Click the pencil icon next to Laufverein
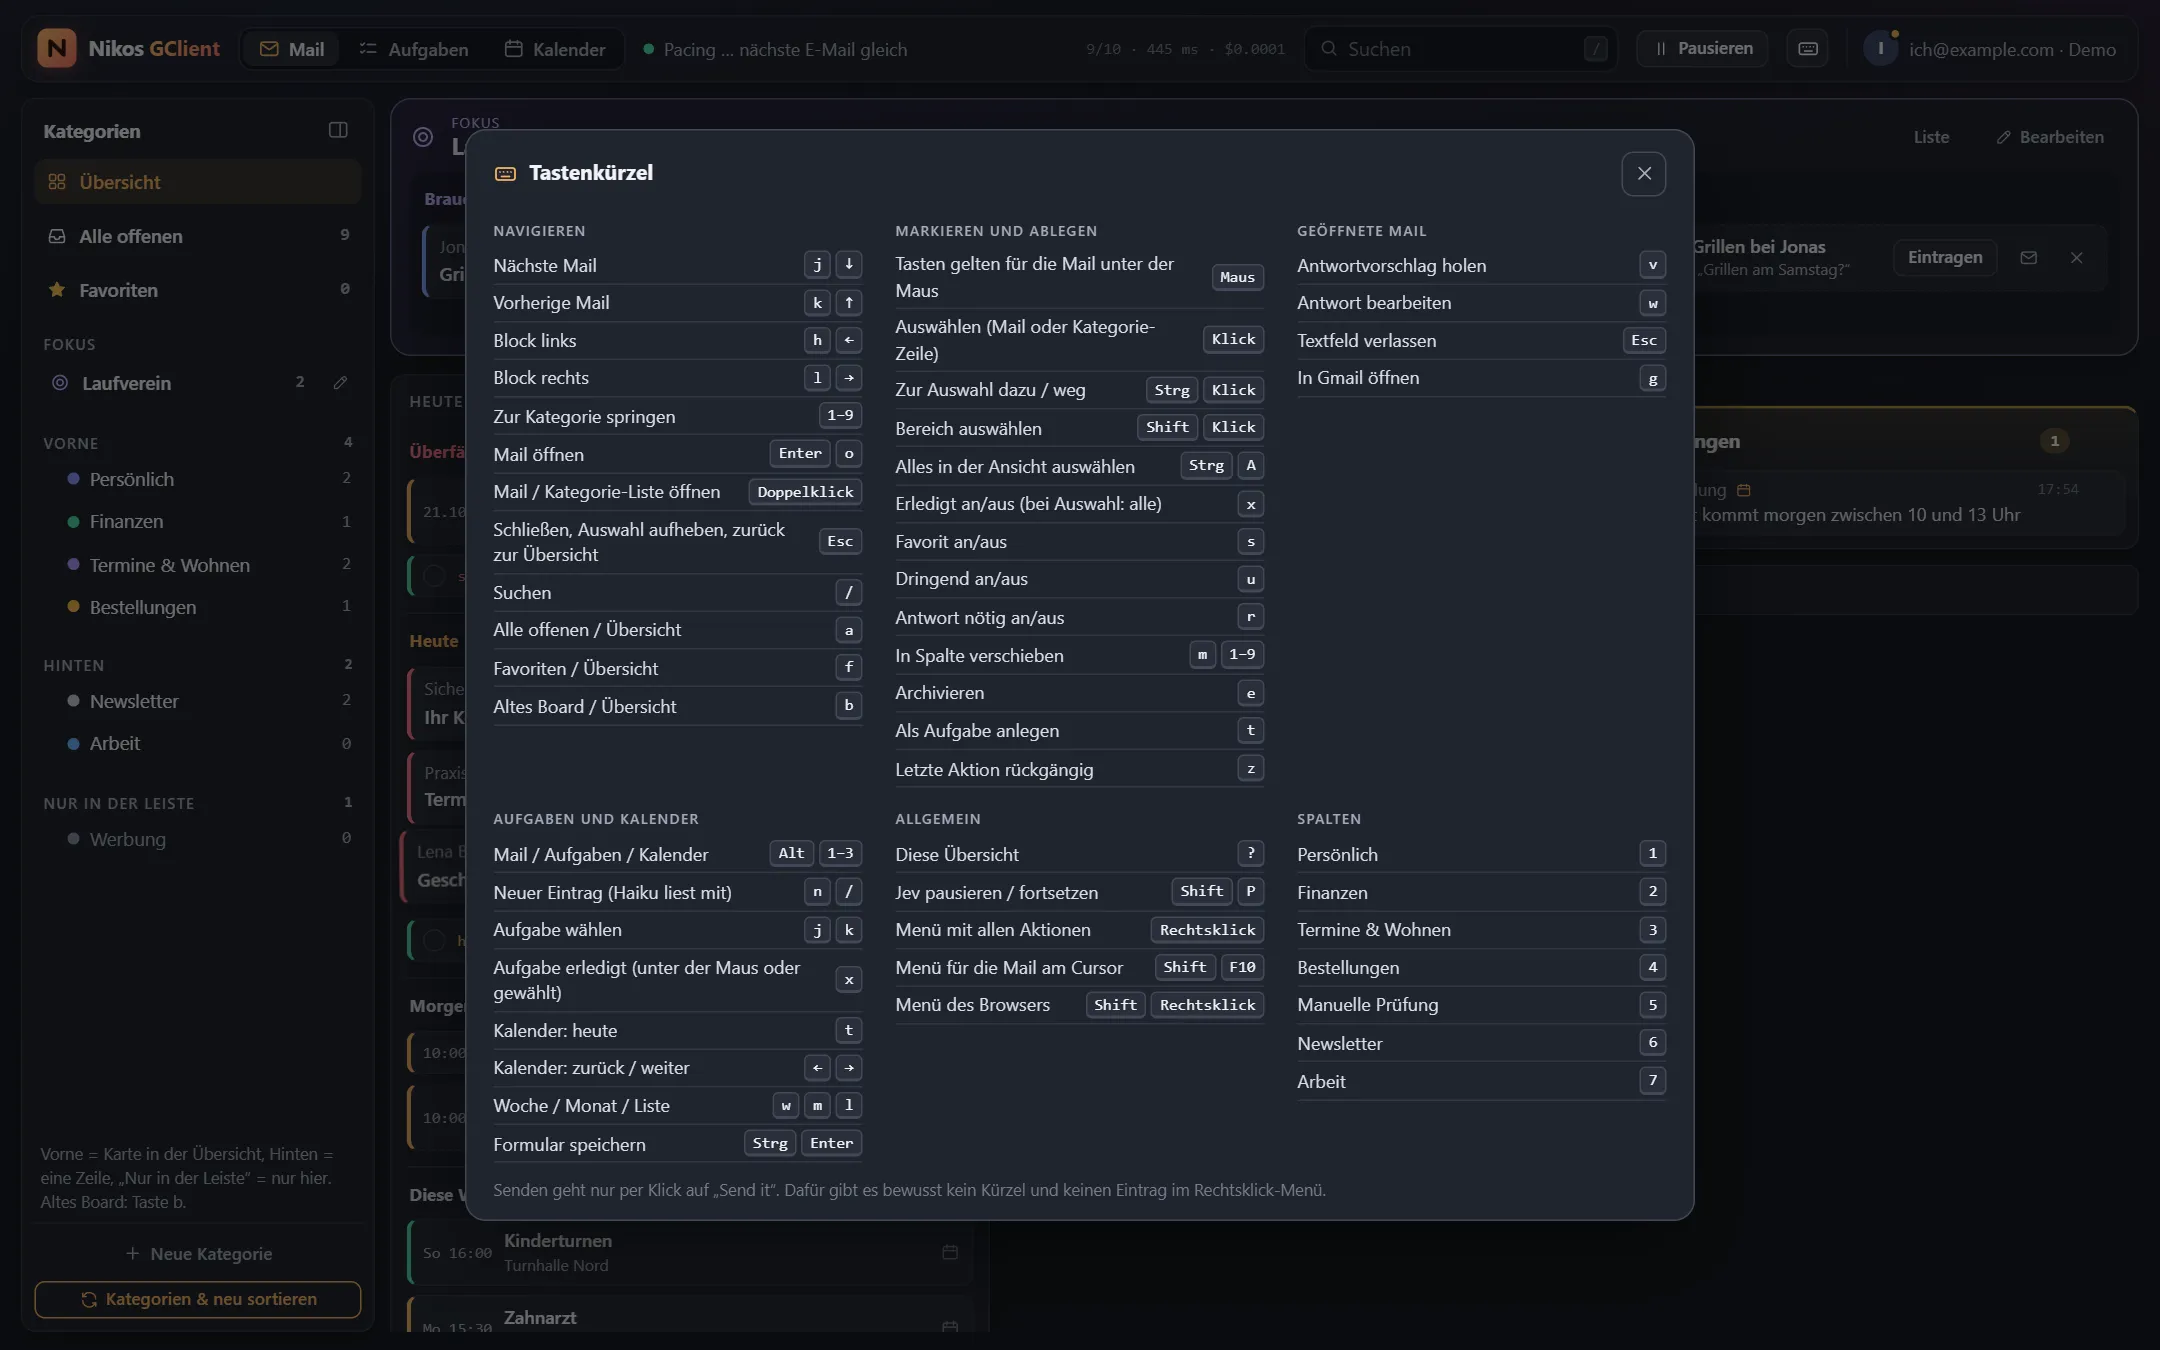This screenshot has width=2160, height=1350. (340, 383)
